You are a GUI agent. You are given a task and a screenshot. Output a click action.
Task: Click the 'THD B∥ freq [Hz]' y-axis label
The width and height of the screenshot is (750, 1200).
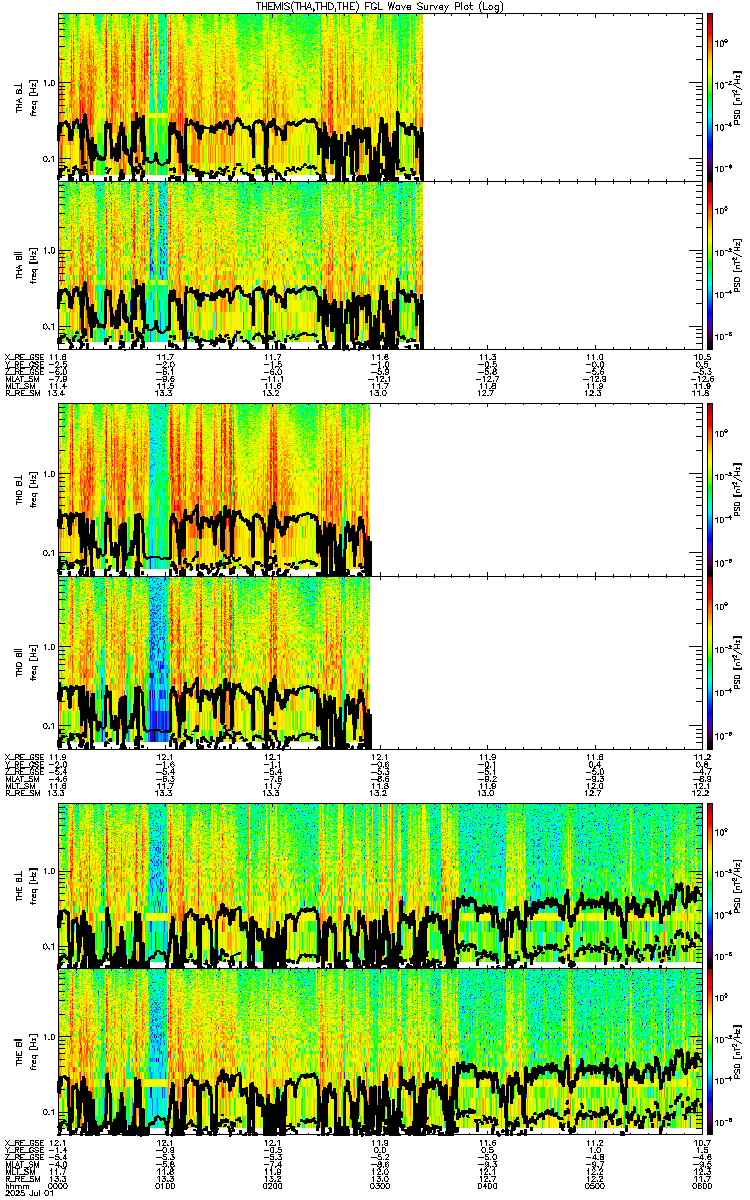(x=25, y=661)
